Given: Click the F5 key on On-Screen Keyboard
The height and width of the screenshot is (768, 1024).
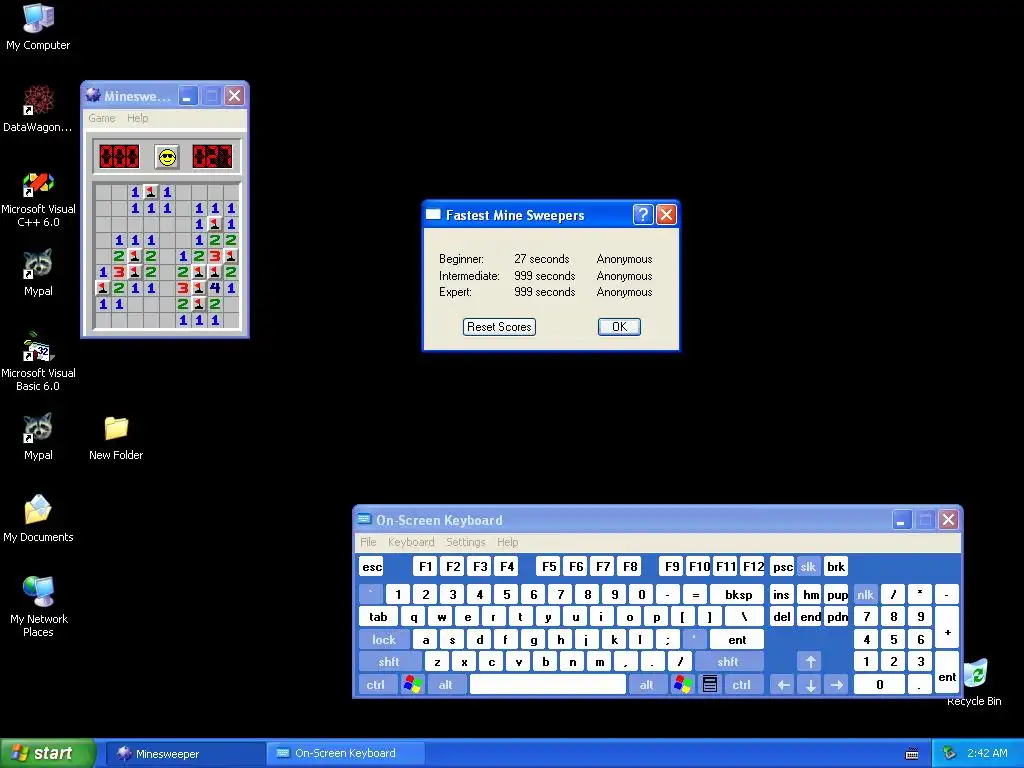Looking at the screenshot, I should coord(549,567).
